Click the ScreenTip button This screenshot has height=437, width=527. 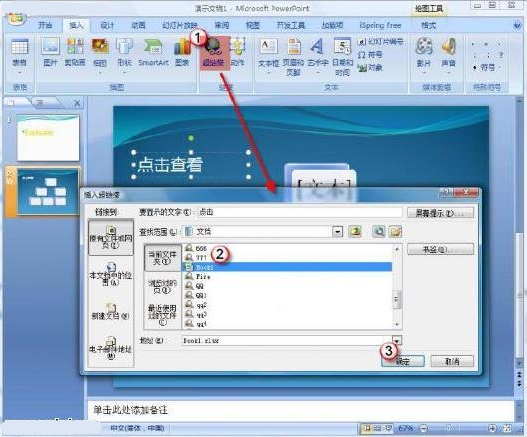click(440, 213)
